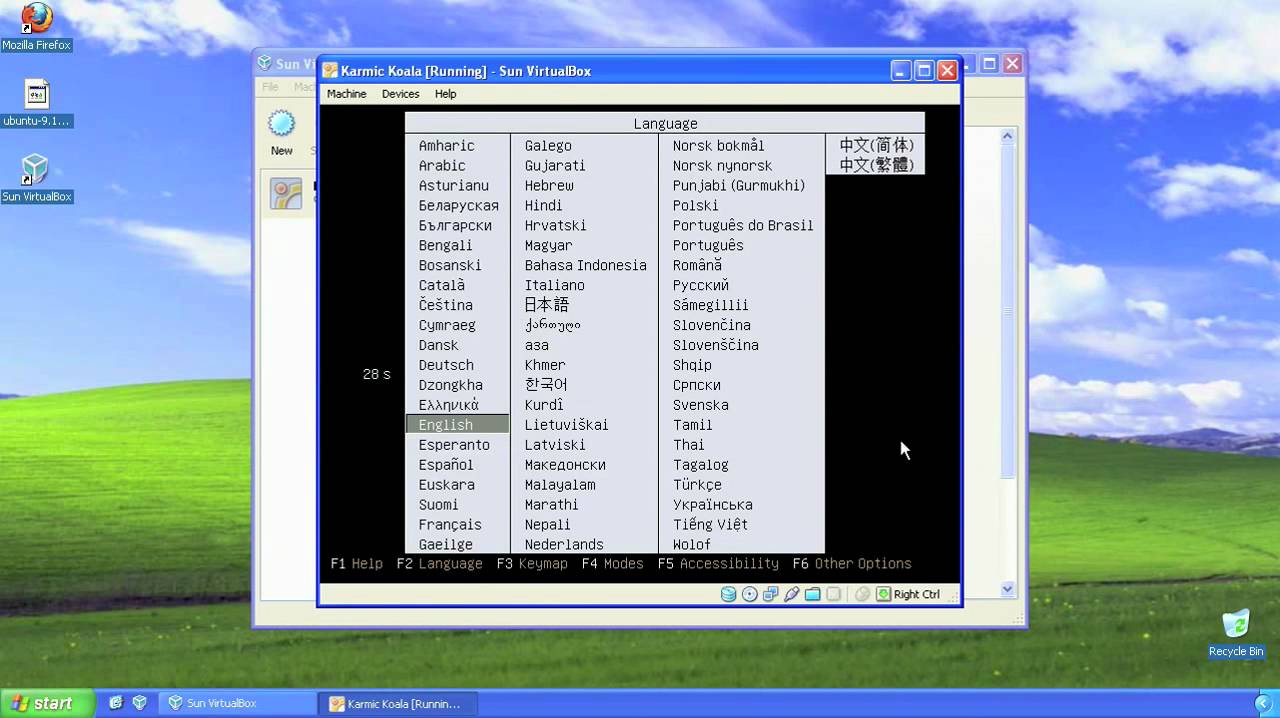Screen dimensions: 1280x718
Task: Select the VM entry icon in background window
Action: pyautogui.click(x=286, y=194)
